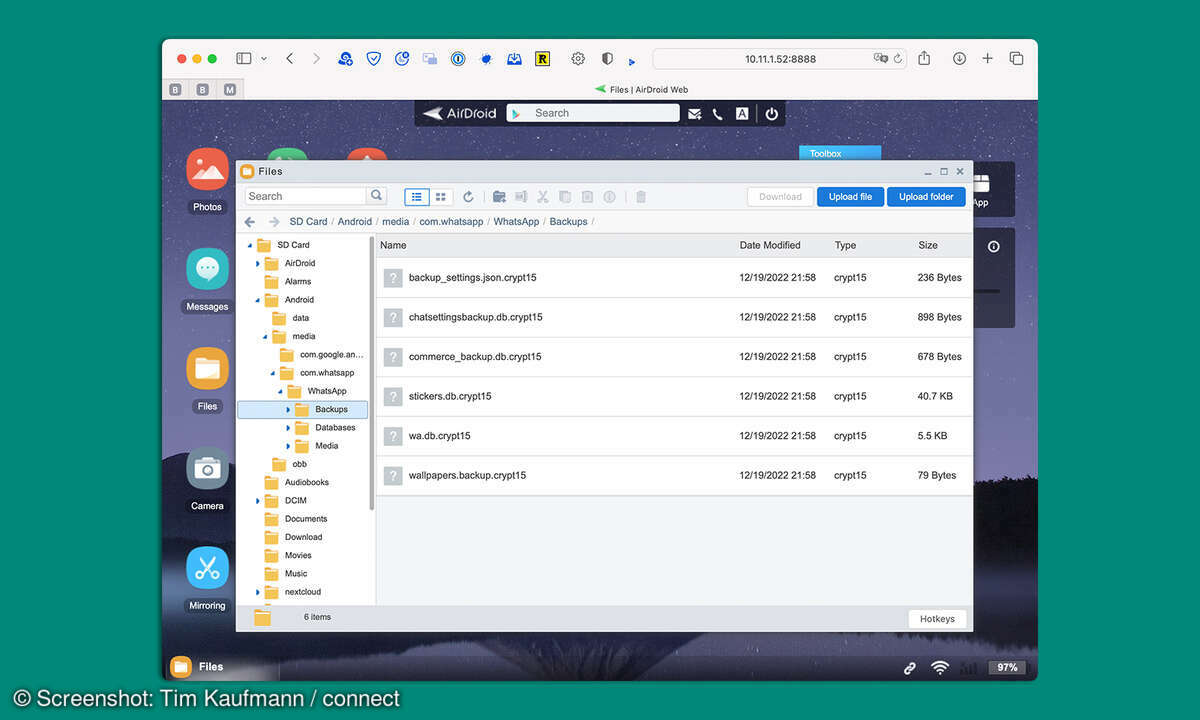The width and height of the screenshot is (1200, 720).
Task: Launch the Camera app icon
Action: tap(207, 468)
